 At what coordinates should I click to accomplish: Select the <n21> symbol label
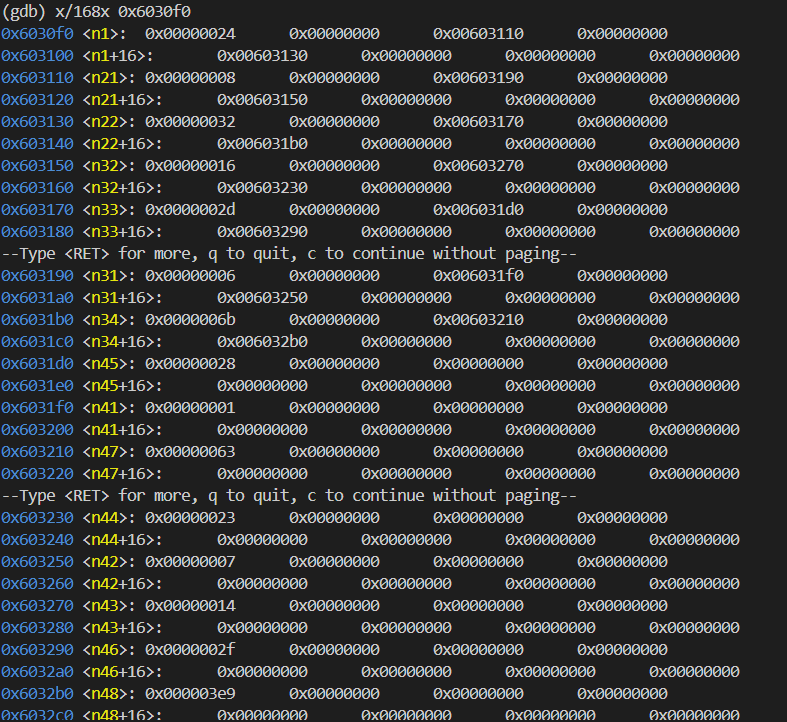point(104,78)
